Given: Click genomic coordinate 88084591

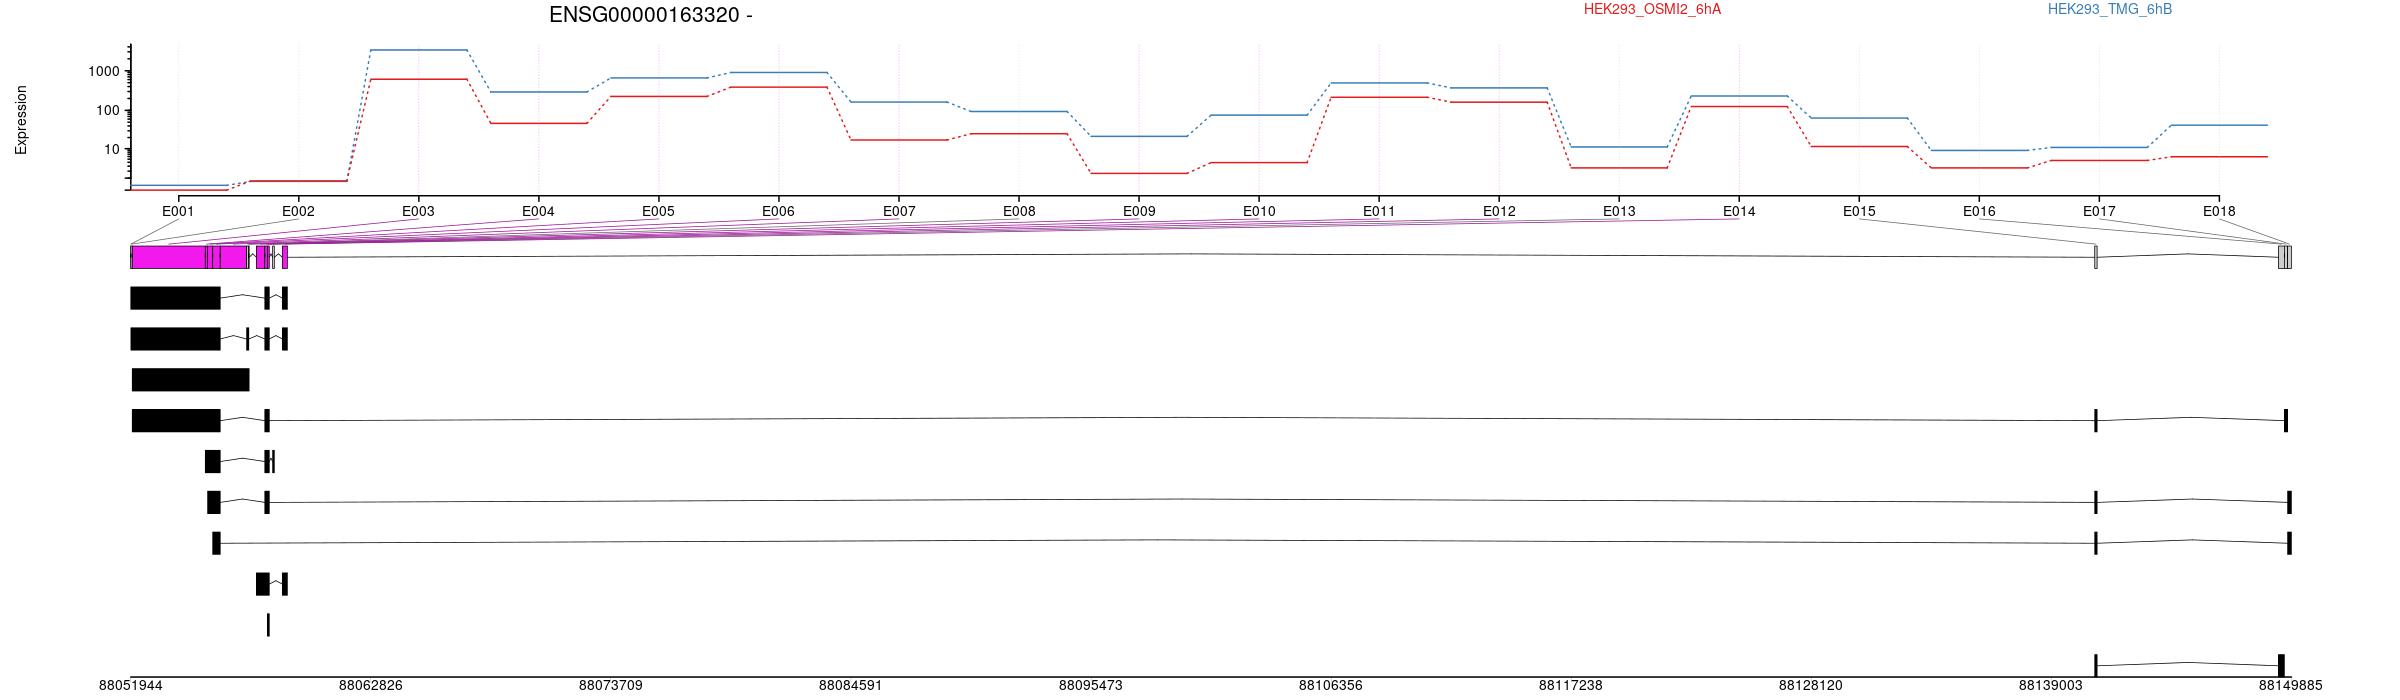Looking at the screenshot, I should [851, 686].
